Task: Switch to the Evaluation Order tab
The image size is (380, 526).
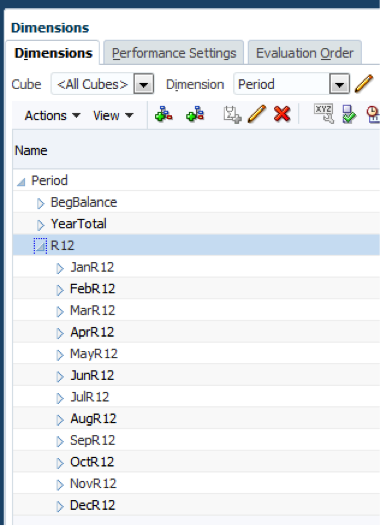Action: tap(305, 53)
